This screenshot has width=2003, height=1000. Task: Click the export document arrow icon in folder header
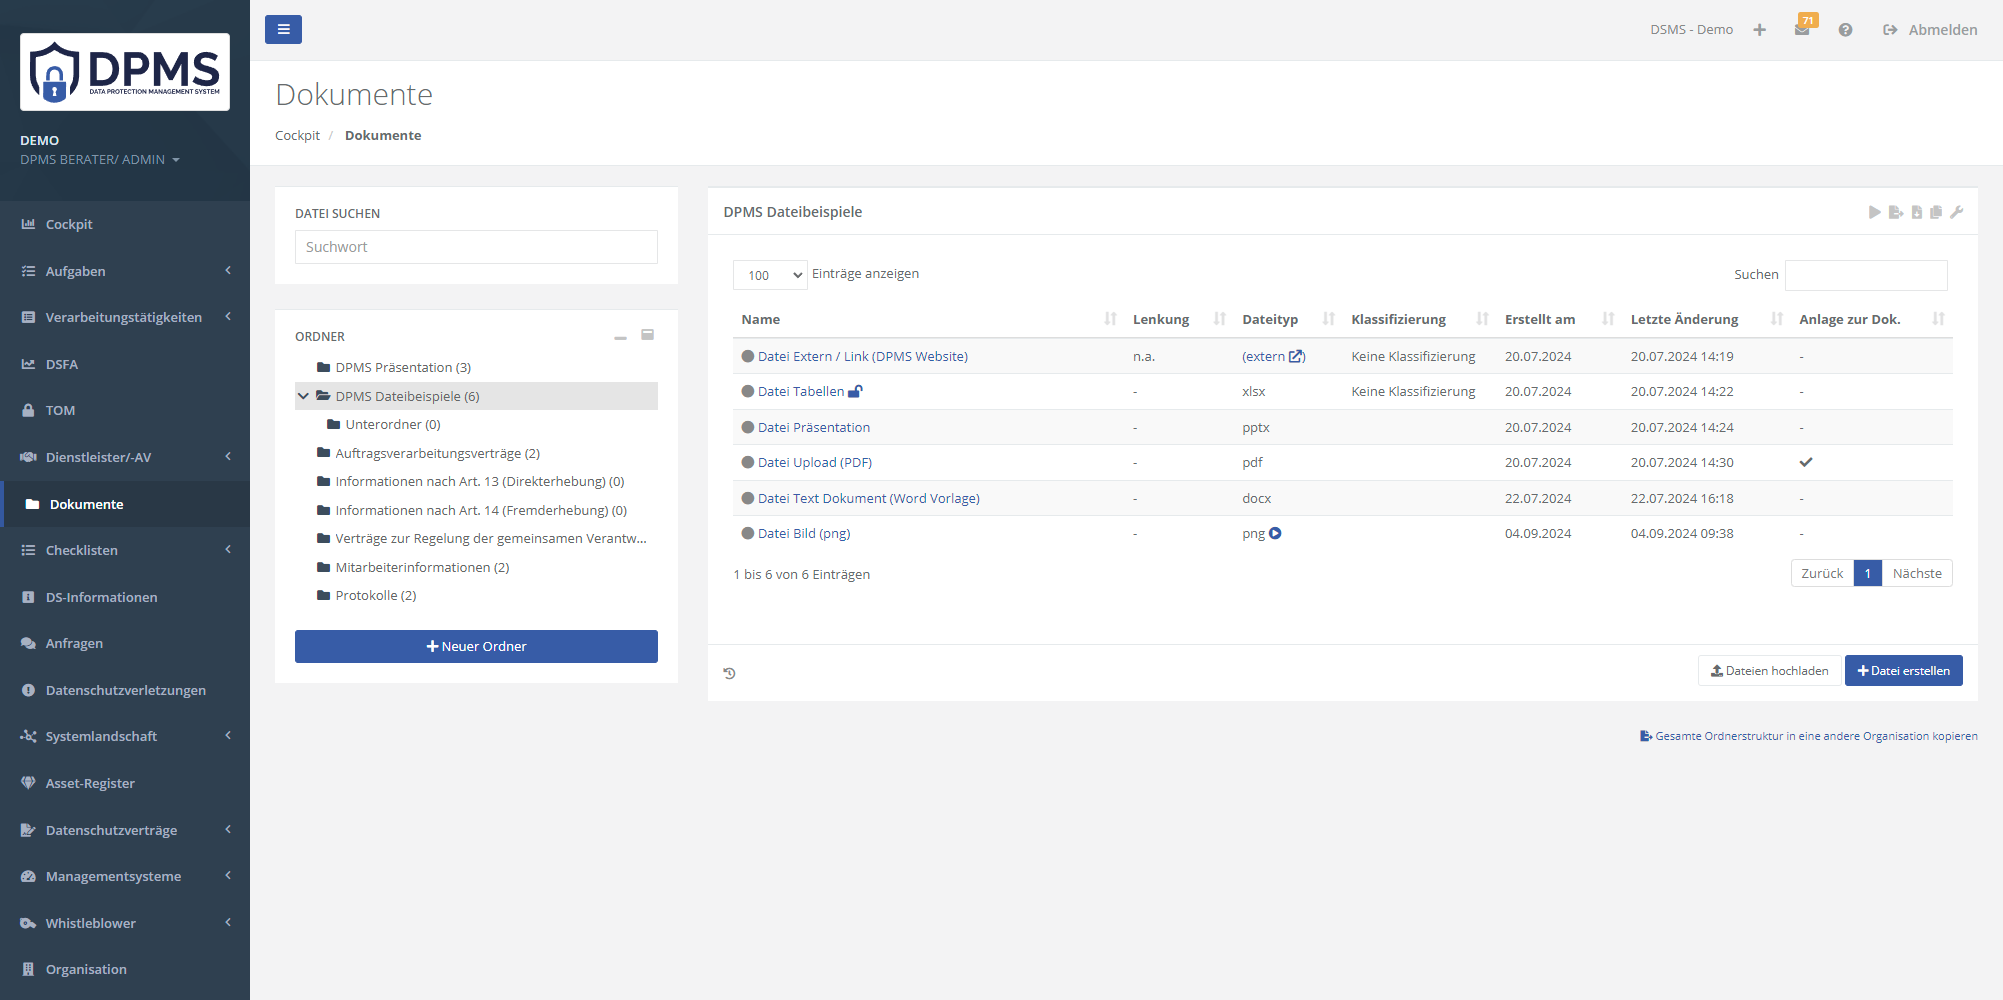(1895, 212)
